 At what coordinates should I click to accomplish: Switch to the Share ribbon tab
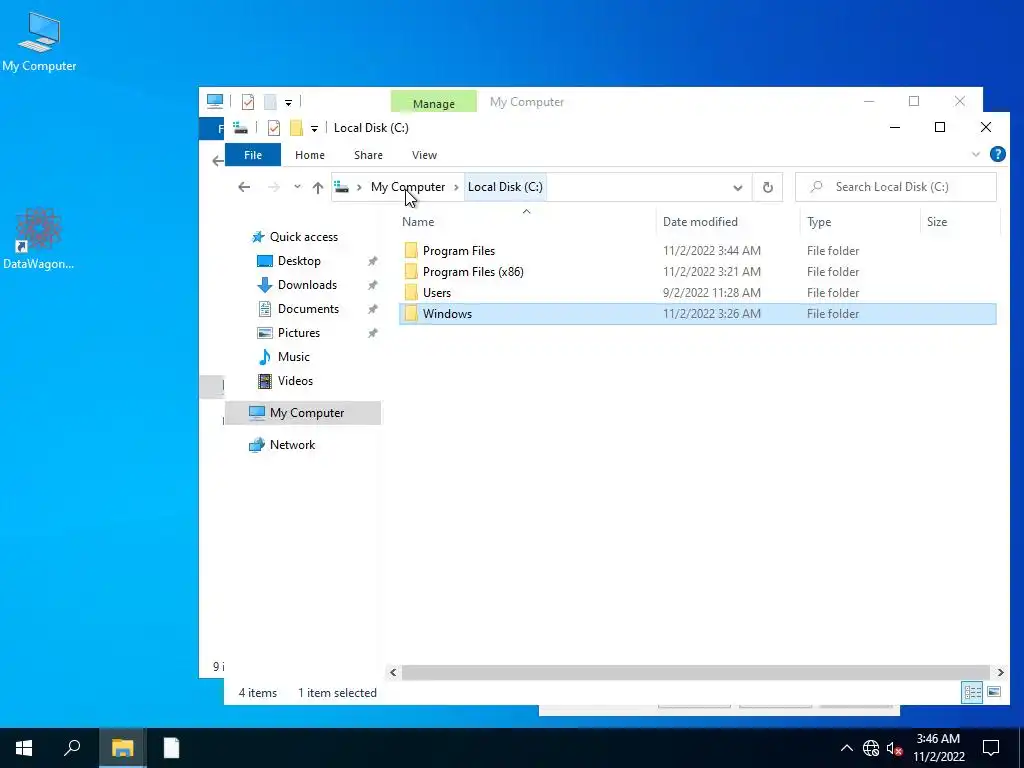368,155
